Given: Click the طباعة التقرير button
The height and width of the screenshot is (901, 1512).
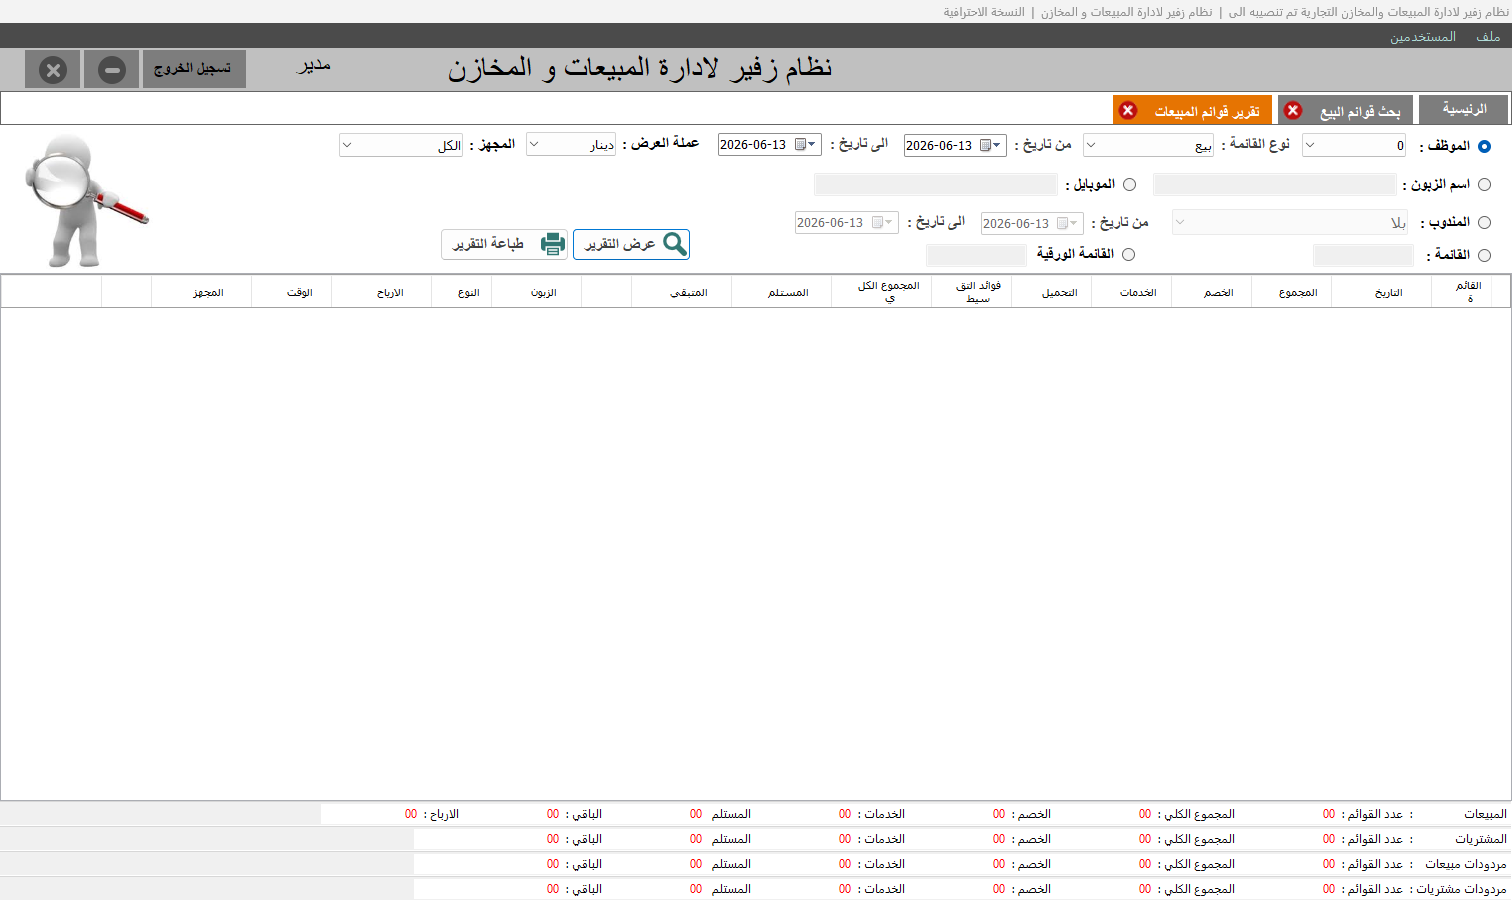Looking at the screenshot, I should pyautogui.click(x=505, y=244).
